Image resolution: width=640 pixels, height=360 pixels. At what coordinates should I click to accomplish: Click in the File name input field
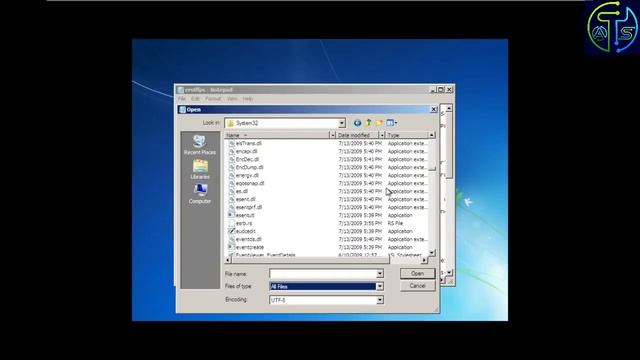322,274
